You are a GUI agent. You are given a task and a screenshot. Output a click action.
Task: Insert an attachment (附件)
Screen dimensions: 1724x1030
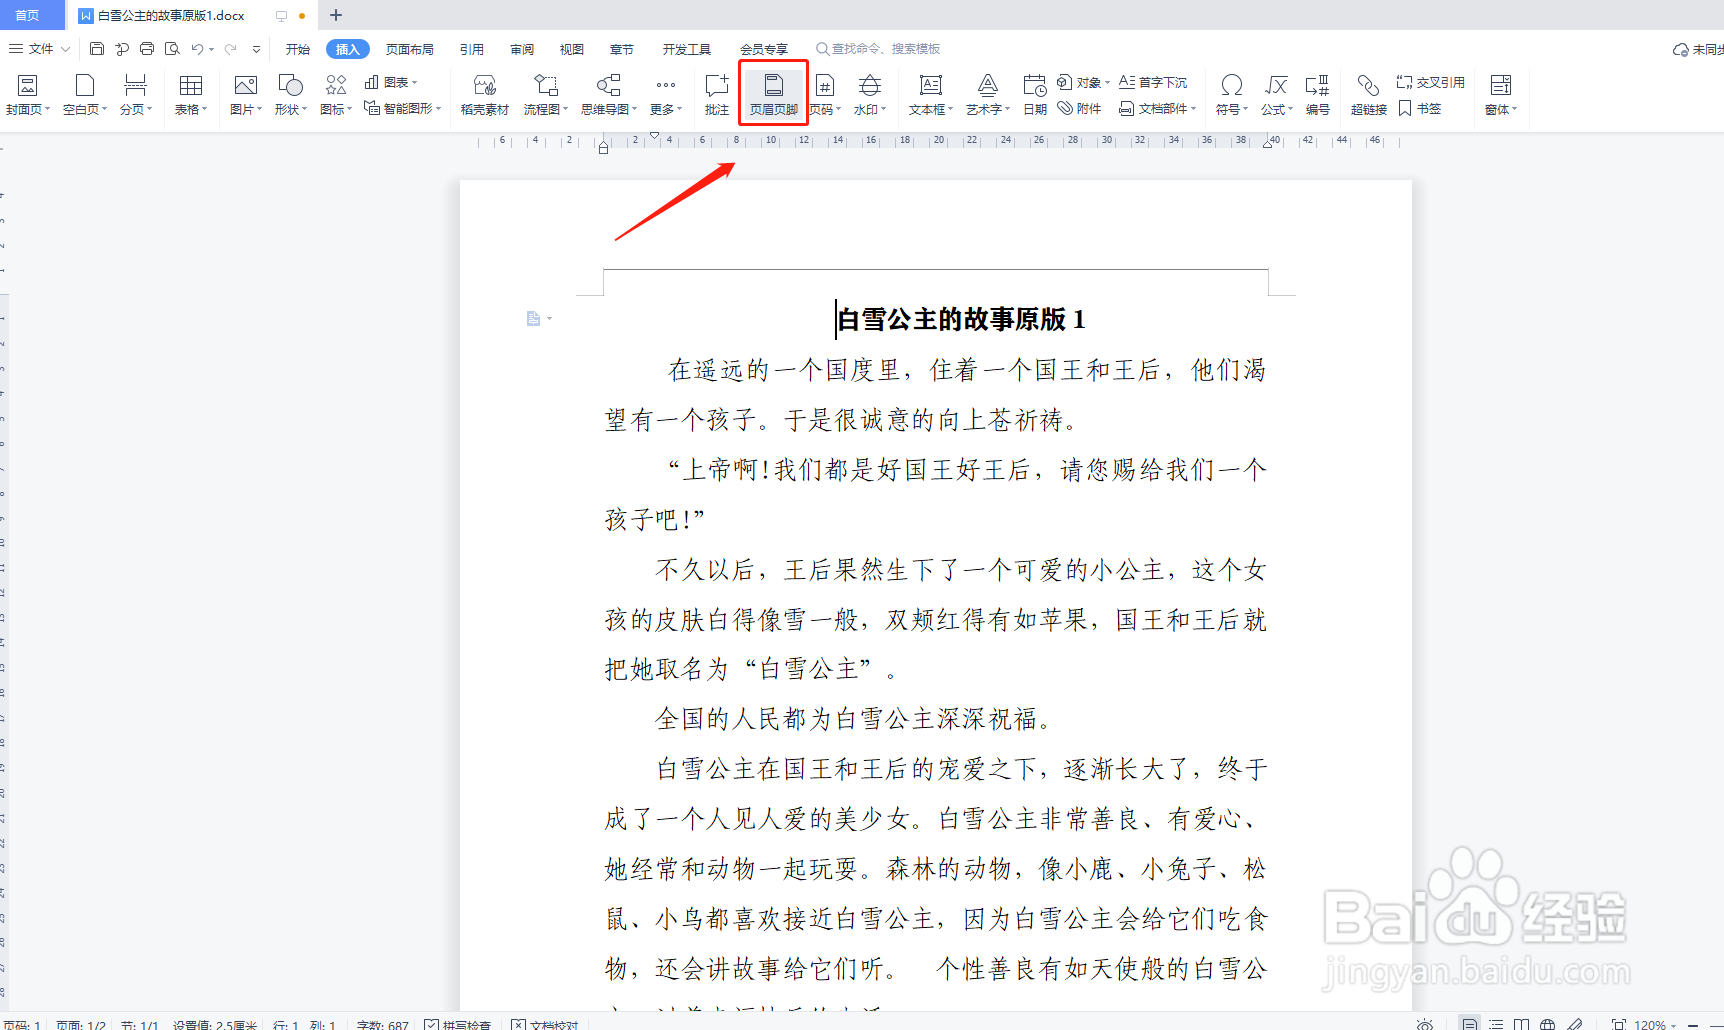coord(1079,108)
